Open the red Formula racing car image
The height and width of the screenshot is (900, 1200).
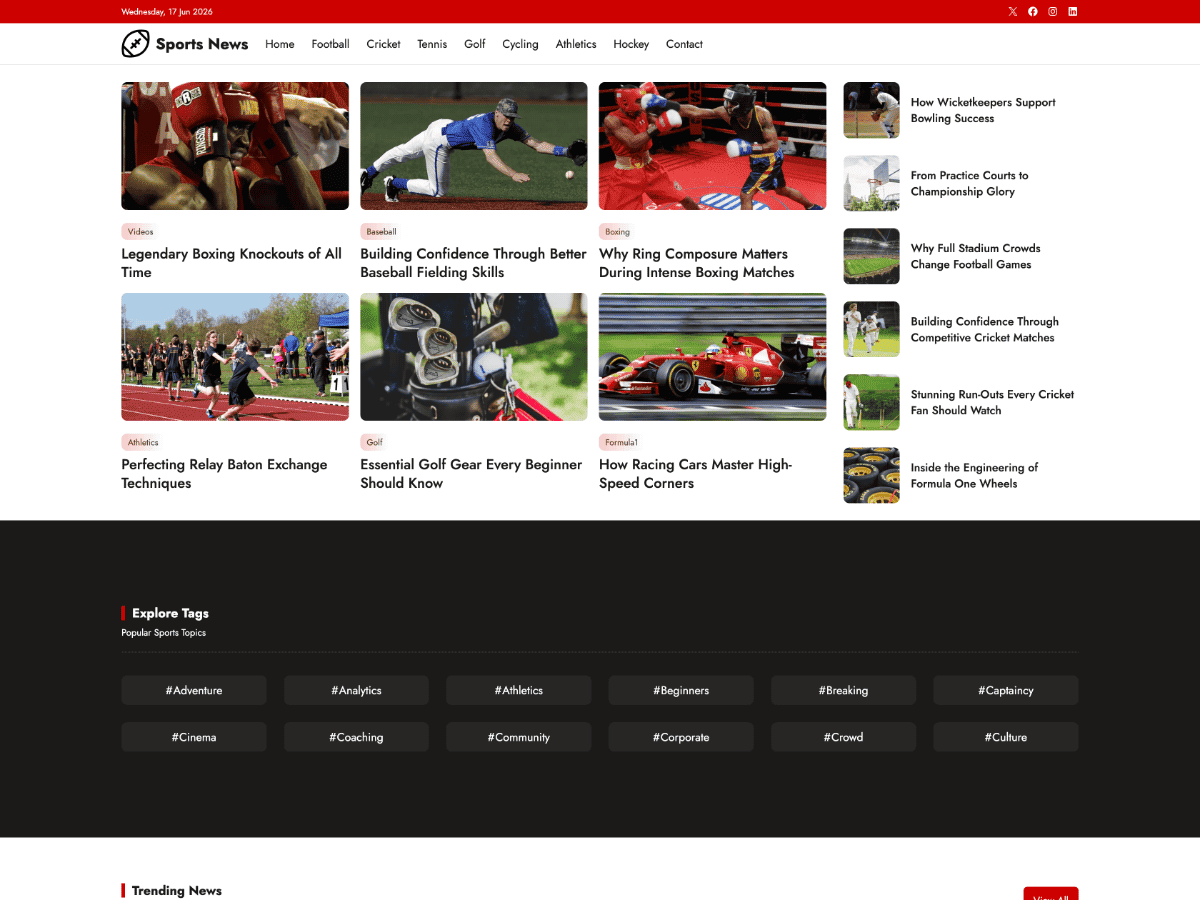713,357
